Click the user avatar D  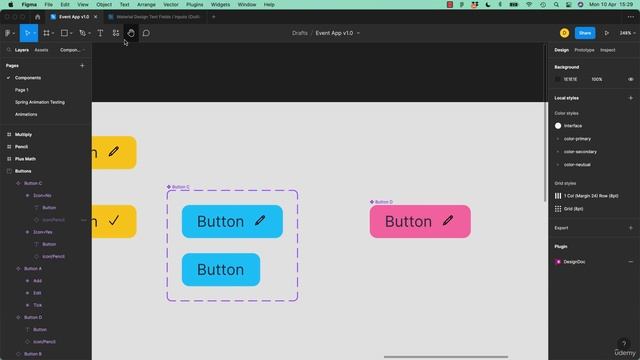click(564, 33)
